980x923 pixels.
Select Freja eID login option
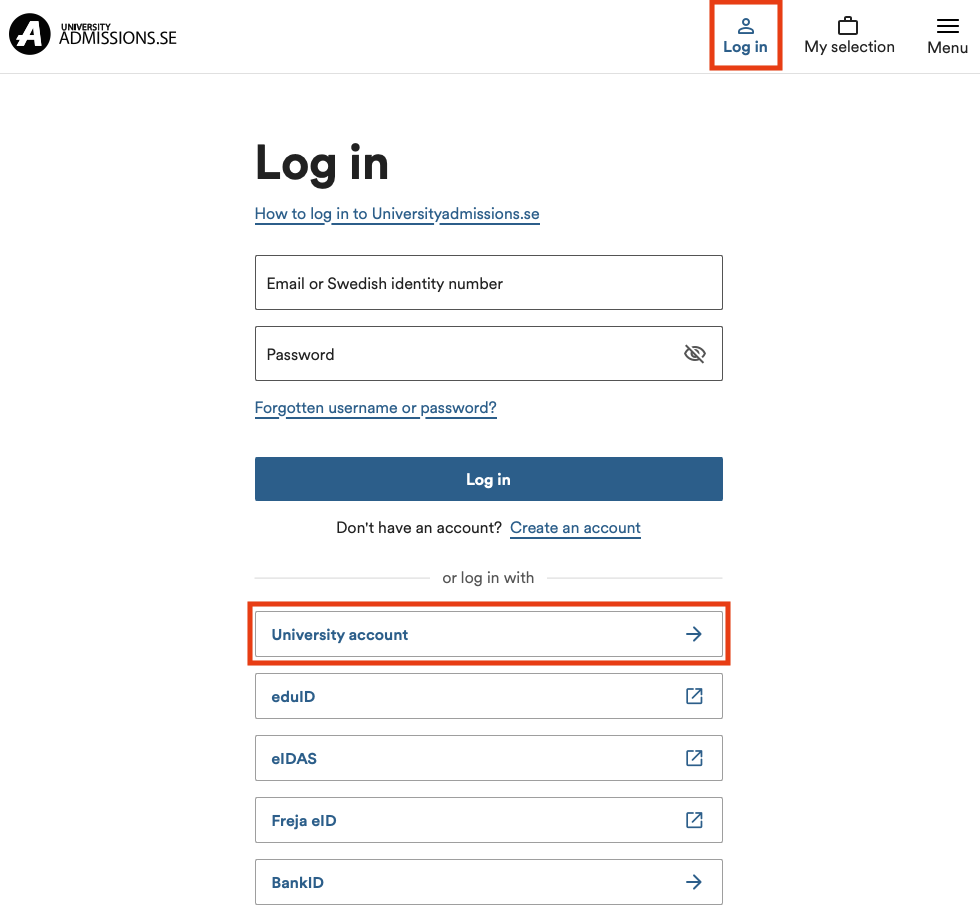(489, 820)
